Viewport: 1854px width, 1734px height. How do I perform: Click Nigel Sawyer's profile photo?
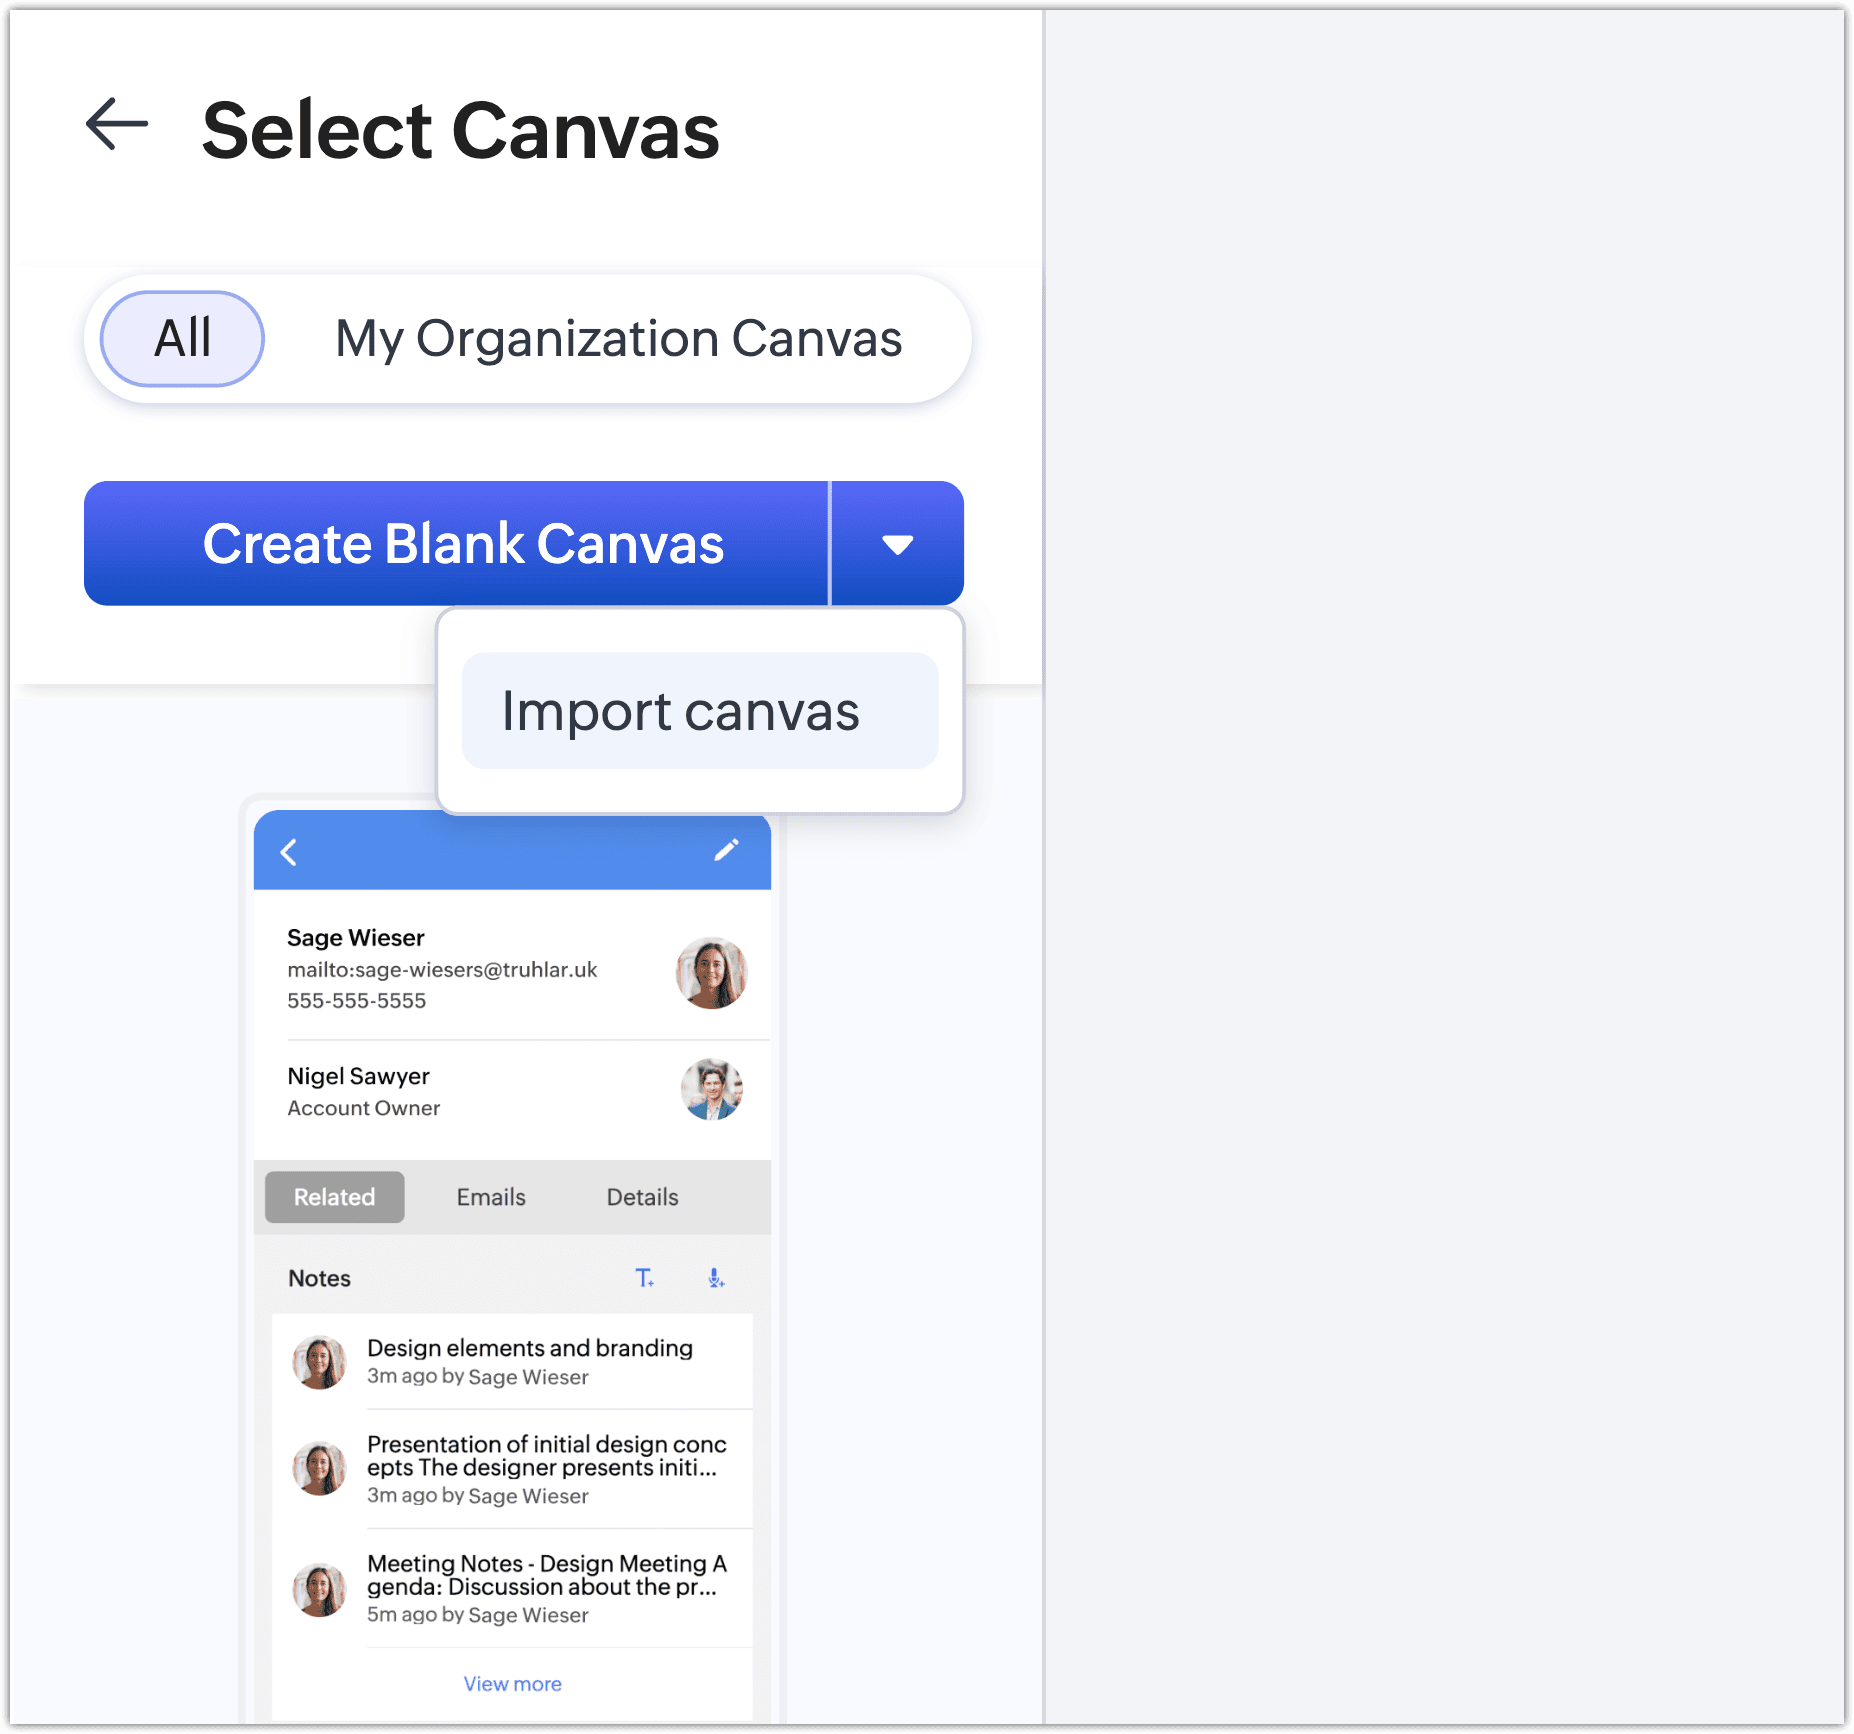(711, 1089)
